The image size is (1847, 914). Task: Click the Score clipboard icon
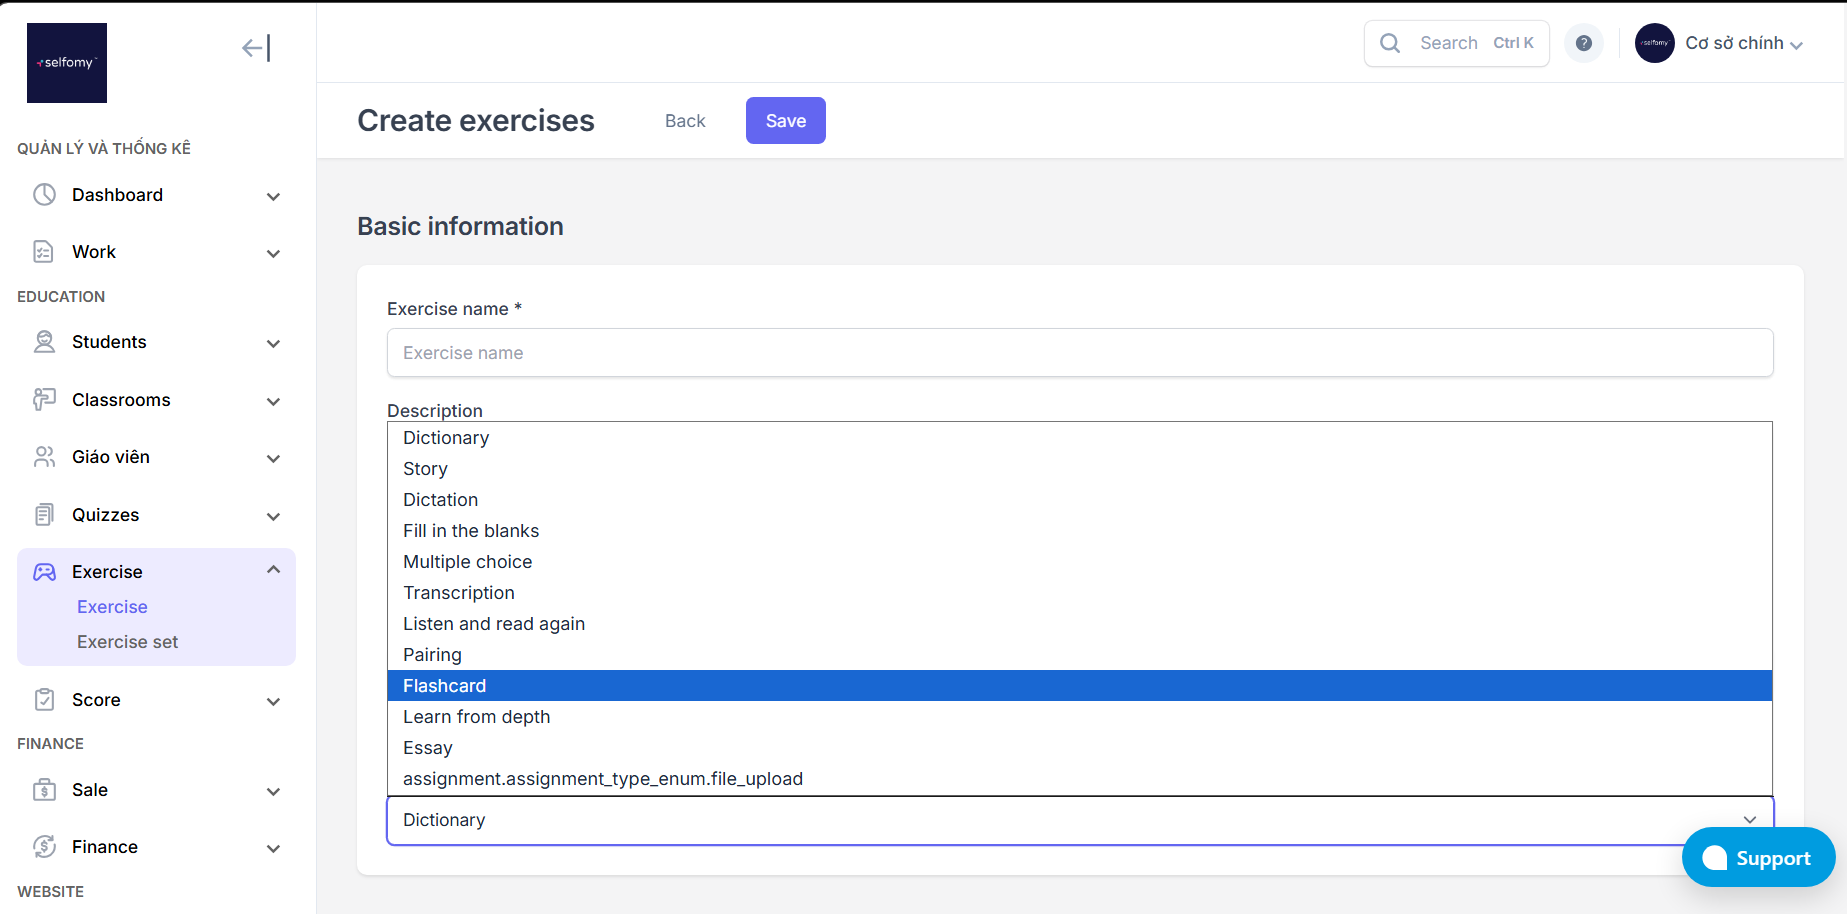[x=44, y=700]
